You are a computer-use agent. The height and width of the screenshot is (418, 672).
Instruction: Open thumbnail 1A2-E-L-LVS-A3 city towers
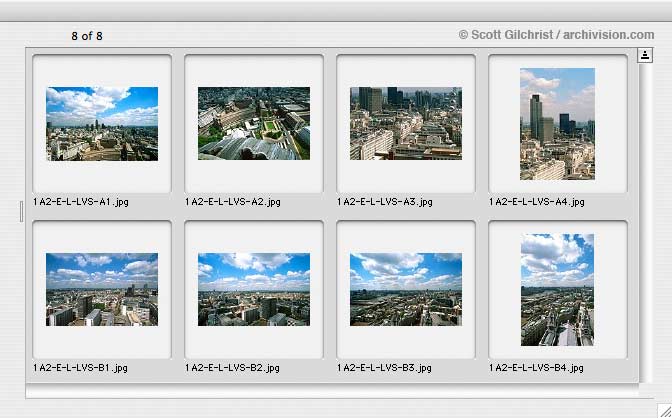406,123
